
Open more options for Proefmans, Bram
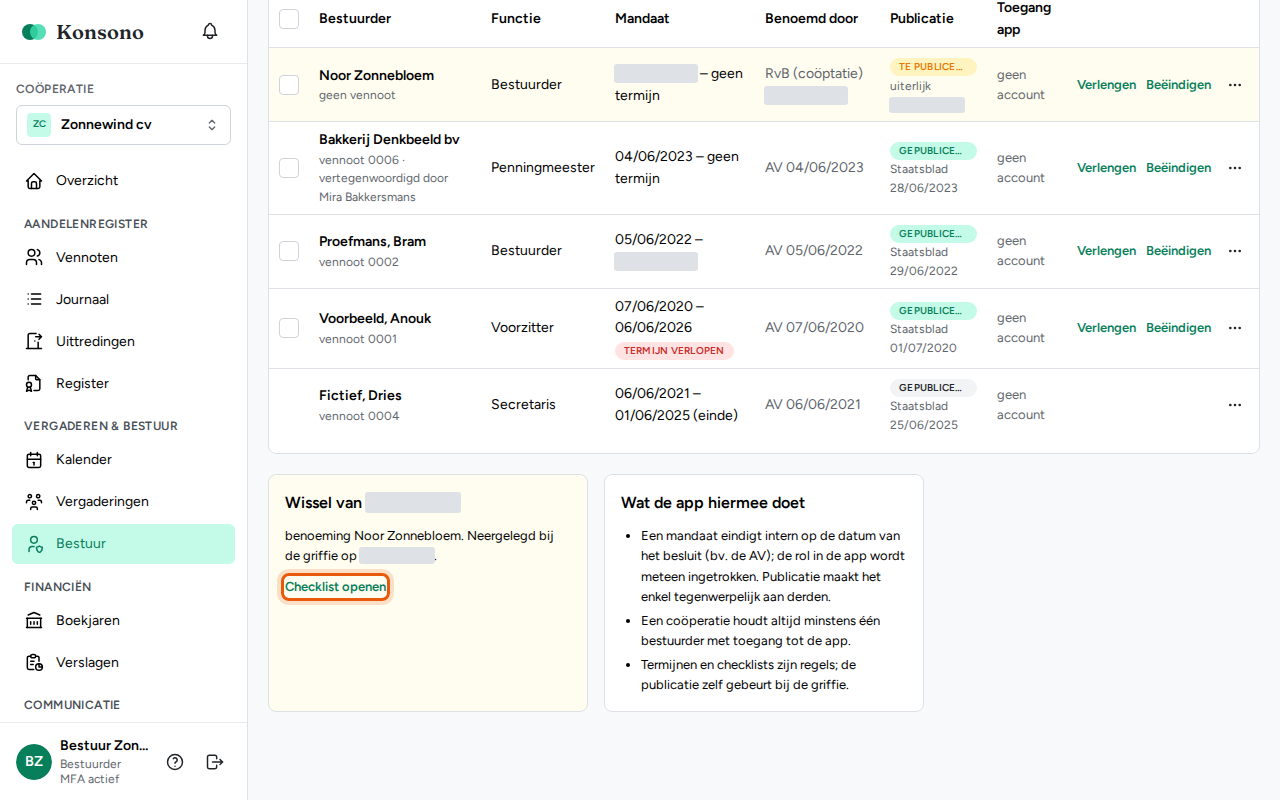(x=1235, y=251)
